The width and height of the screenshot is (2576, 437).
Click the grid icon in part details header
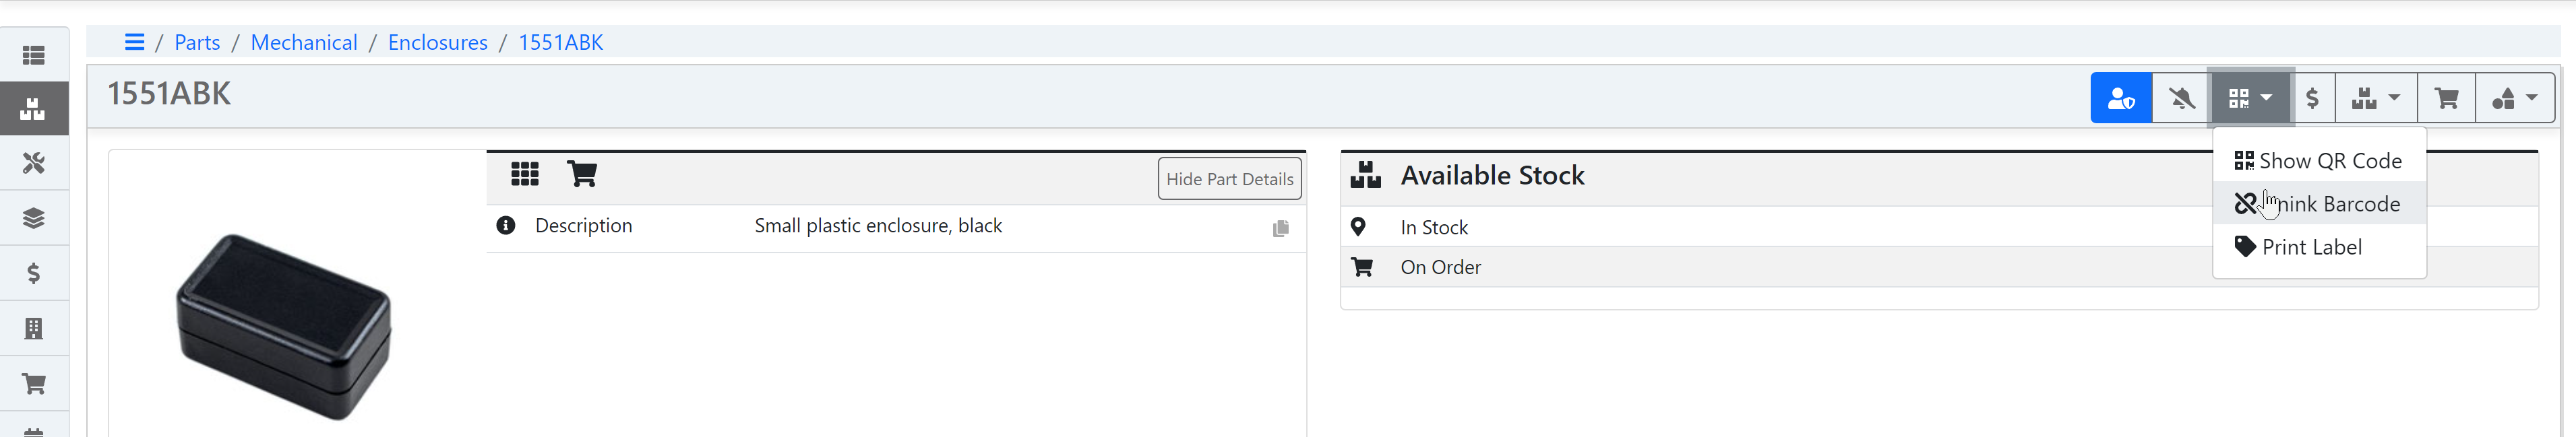pos(524,174)
